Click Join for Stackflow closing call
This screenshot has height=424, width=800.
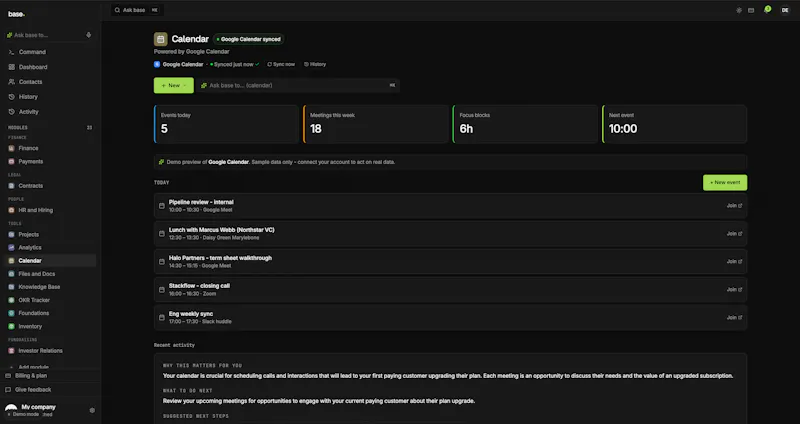coord(734,289)
